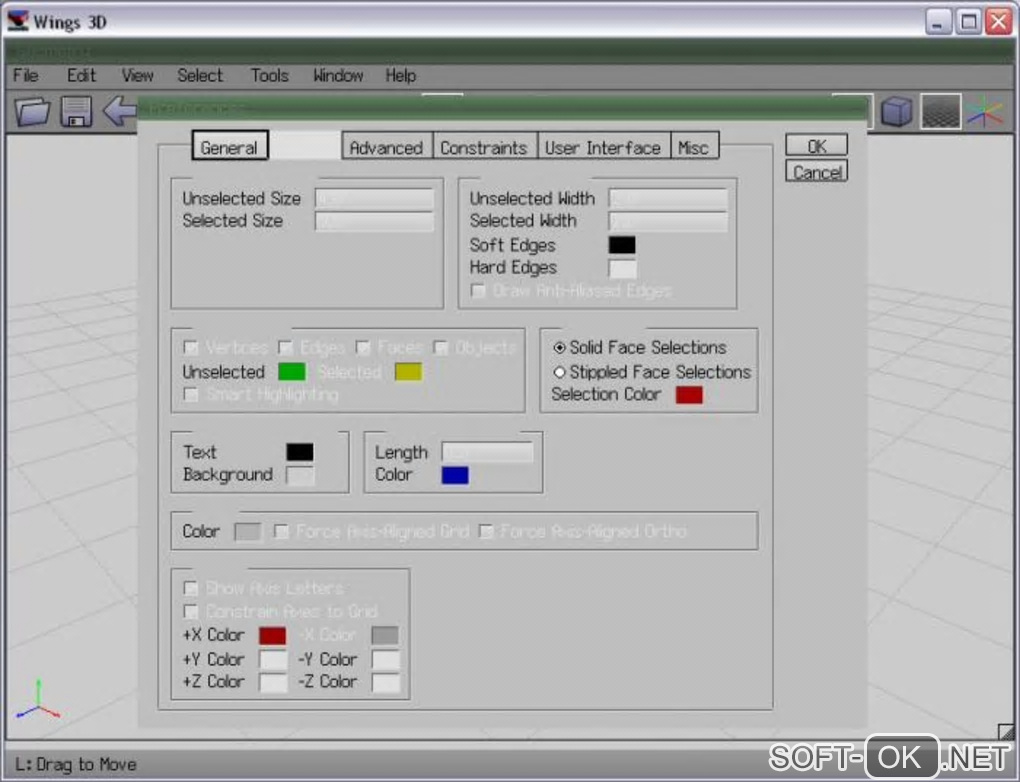
Task: Change the green Unselected highlight color
Action: 291,371
